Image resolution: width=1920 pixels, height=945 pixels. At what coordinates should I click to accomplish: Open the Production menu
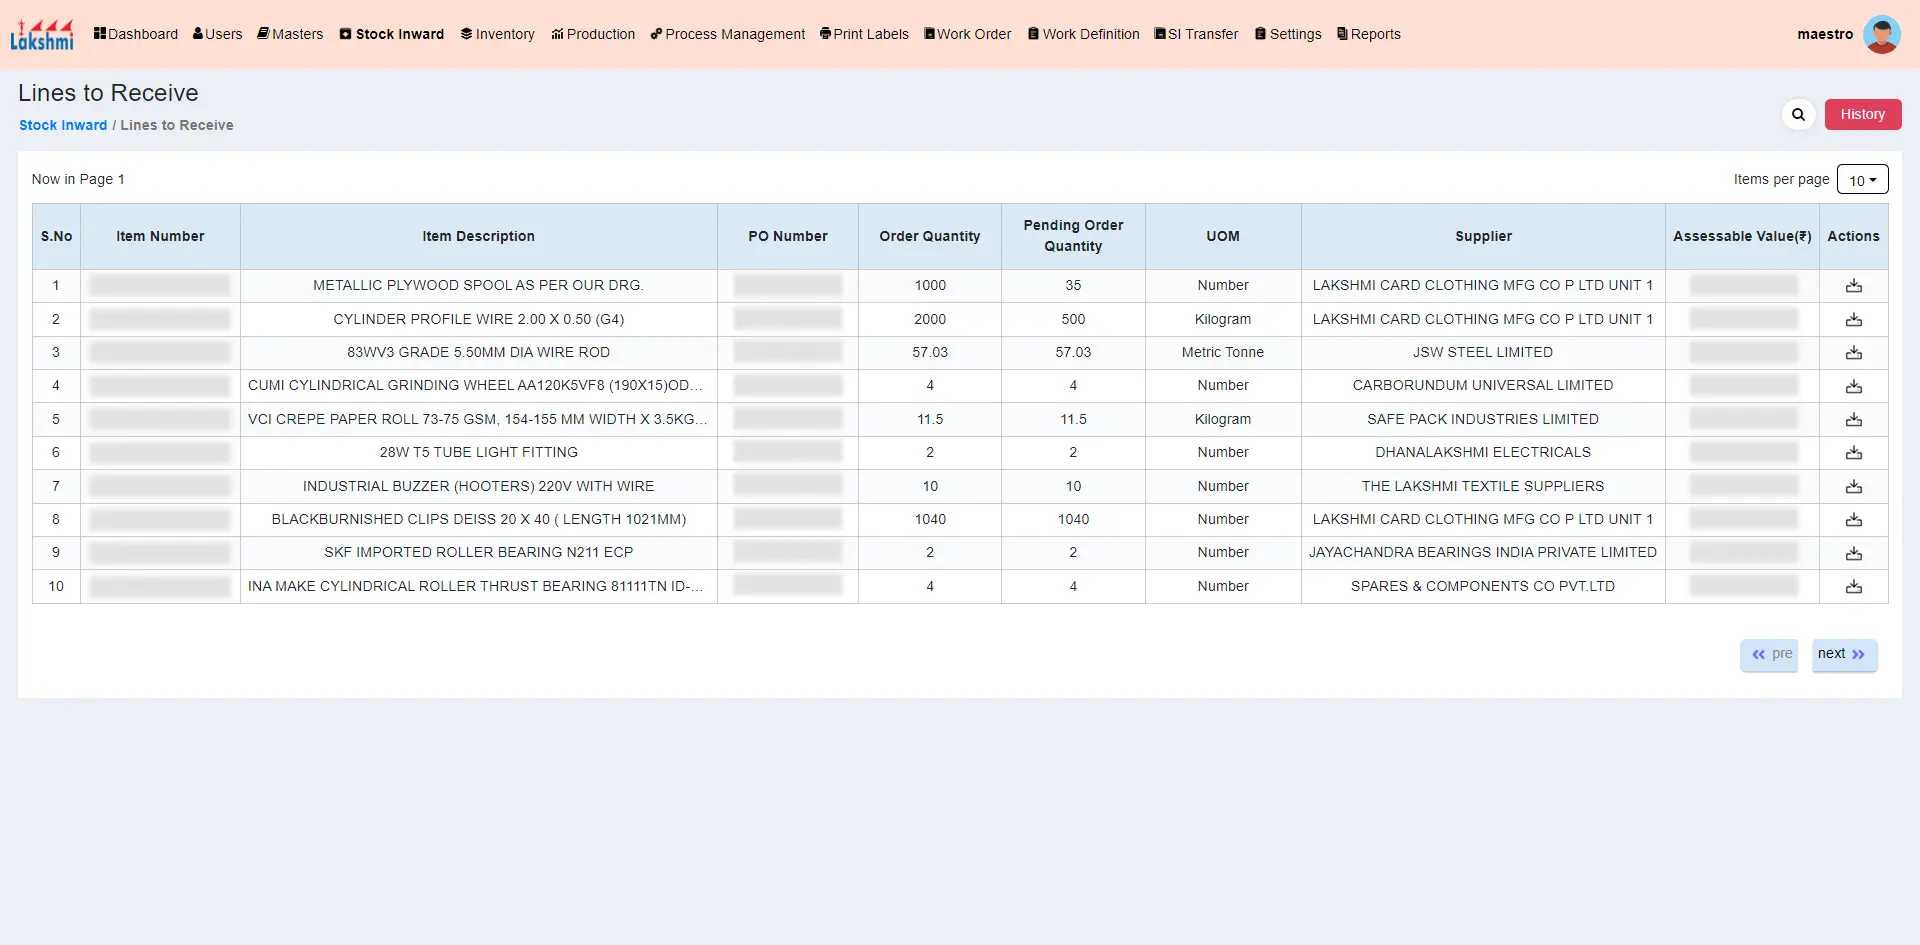(x=593, y=34)
